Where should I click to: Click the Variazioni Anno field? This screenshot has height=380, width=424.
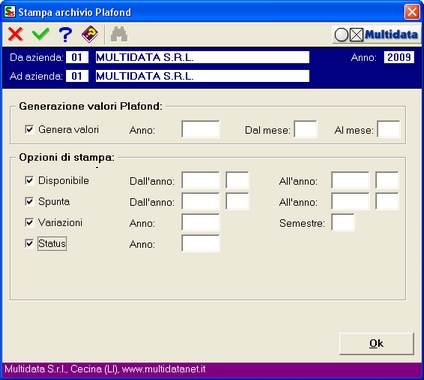[200, 222]
